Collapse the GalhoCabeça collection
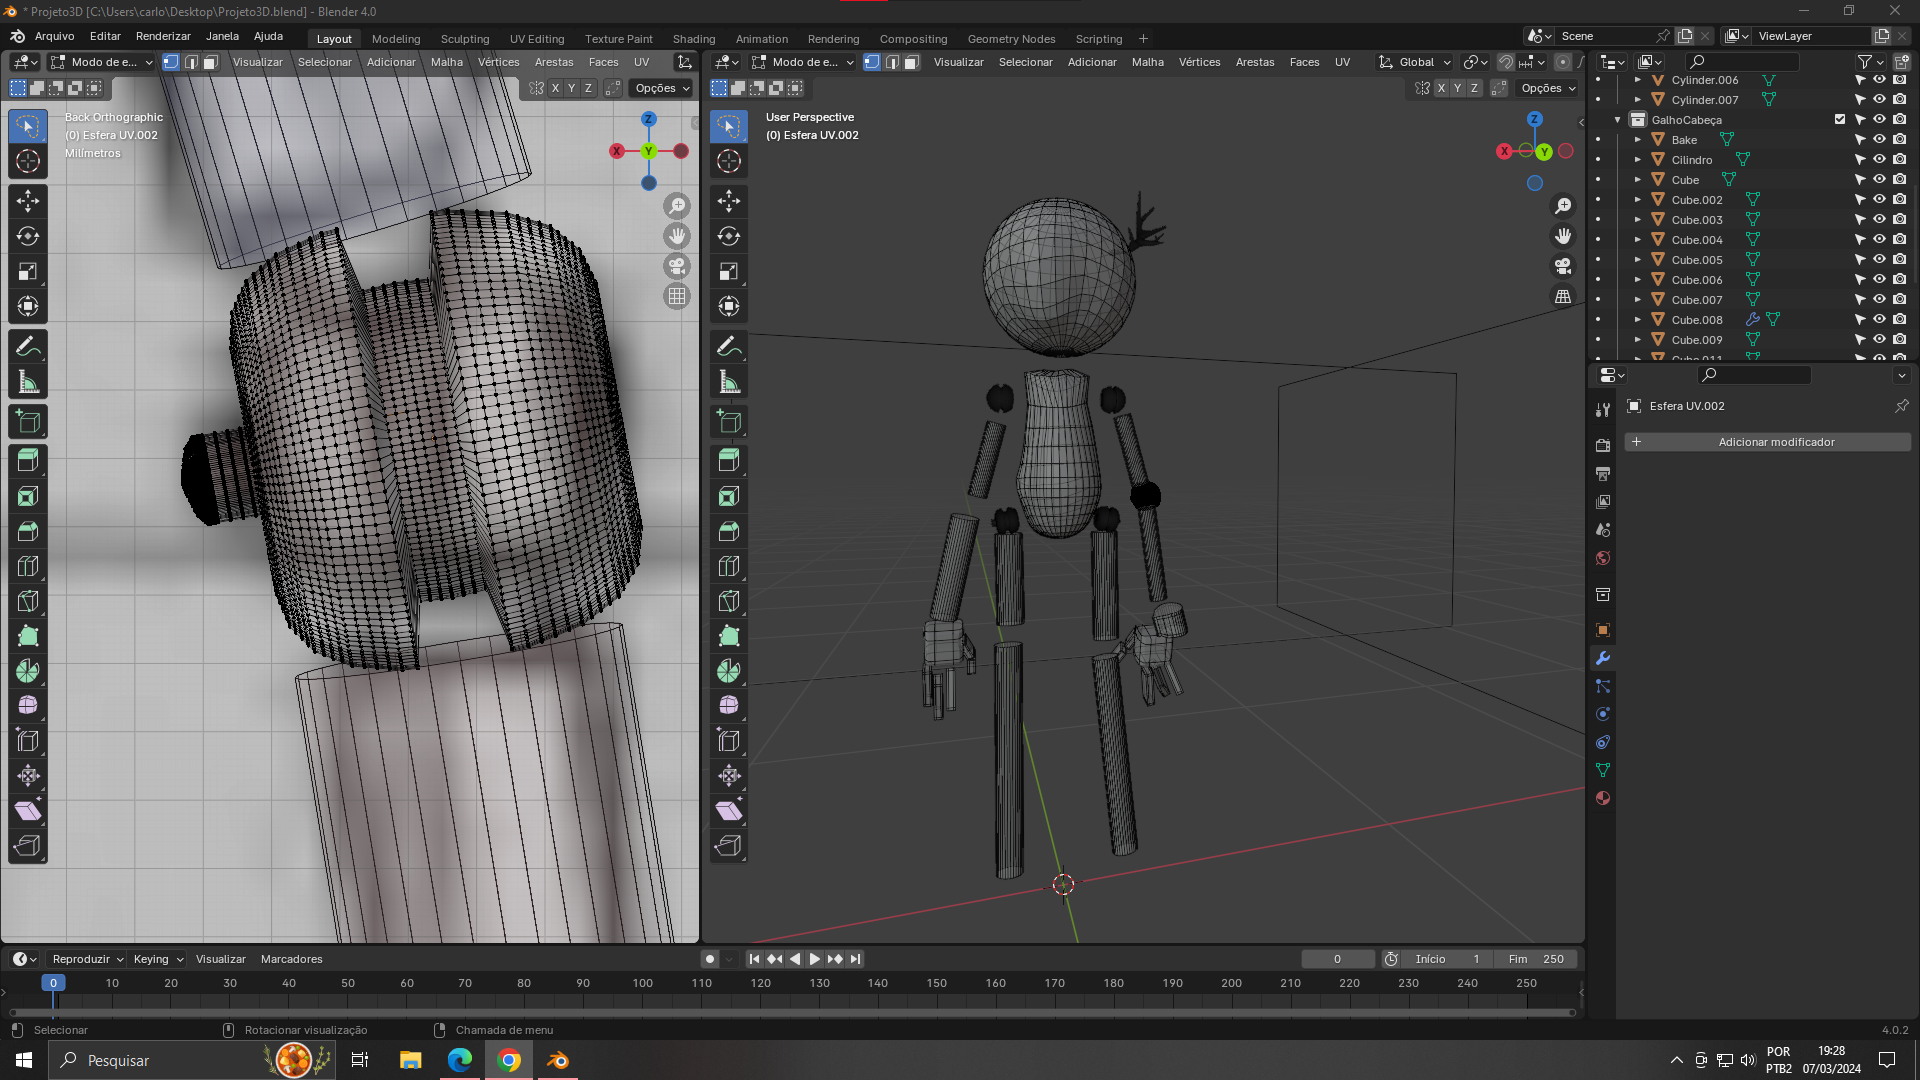1920x1080 pixels. pyautogui.click(x=1617, y=120)
